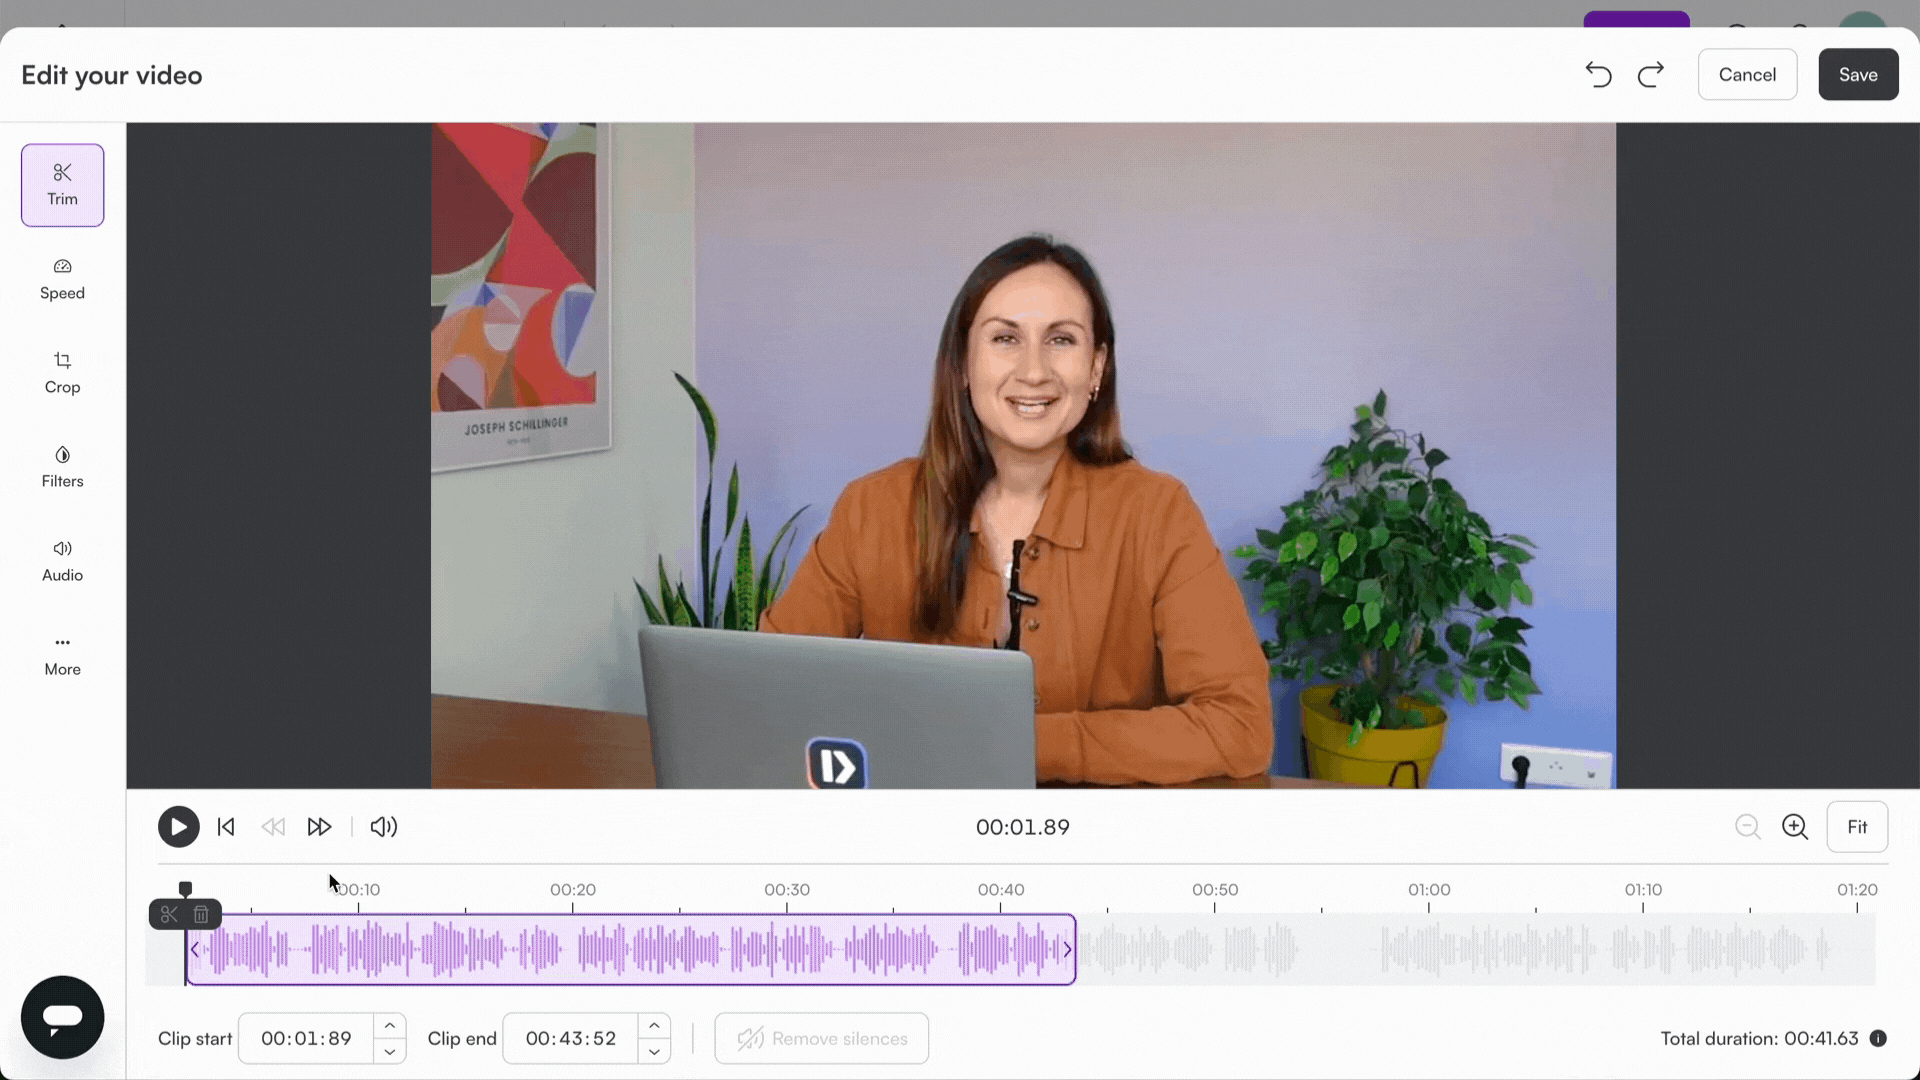Save the edited video
1920x1080 pixels.
point(1857,74)
